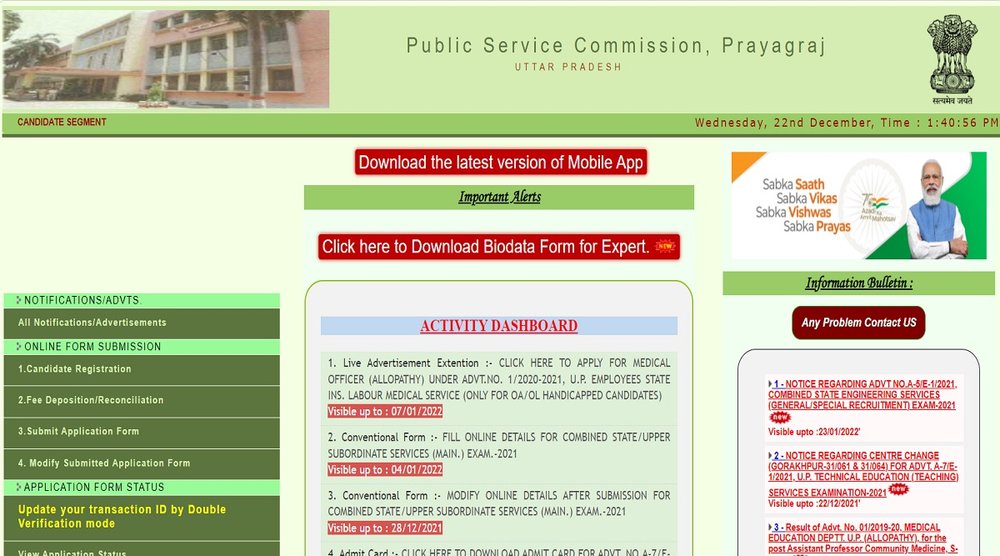Click the 'new' badge in bulletin notice 2
Screen dimensions: 1000x556
point(899,490)
